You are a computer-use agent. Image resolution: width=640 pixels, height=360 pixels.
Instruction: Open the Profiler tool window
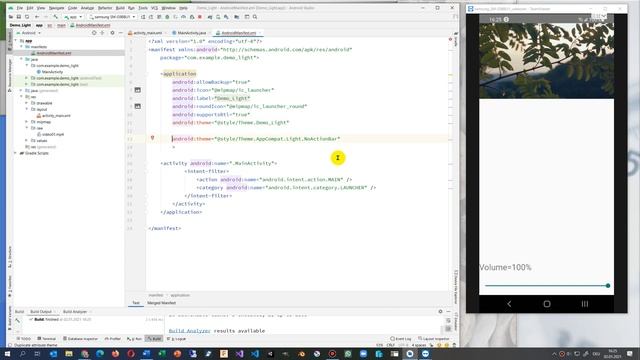113,338
